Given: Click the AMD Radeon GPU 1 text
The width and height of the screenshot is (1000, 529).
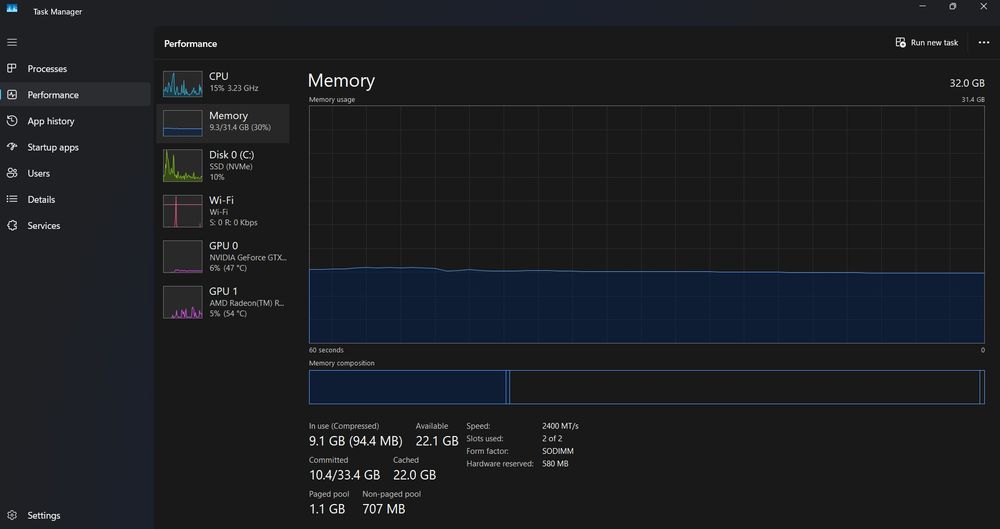Looking at the screenshot, I should coord(247,303).
